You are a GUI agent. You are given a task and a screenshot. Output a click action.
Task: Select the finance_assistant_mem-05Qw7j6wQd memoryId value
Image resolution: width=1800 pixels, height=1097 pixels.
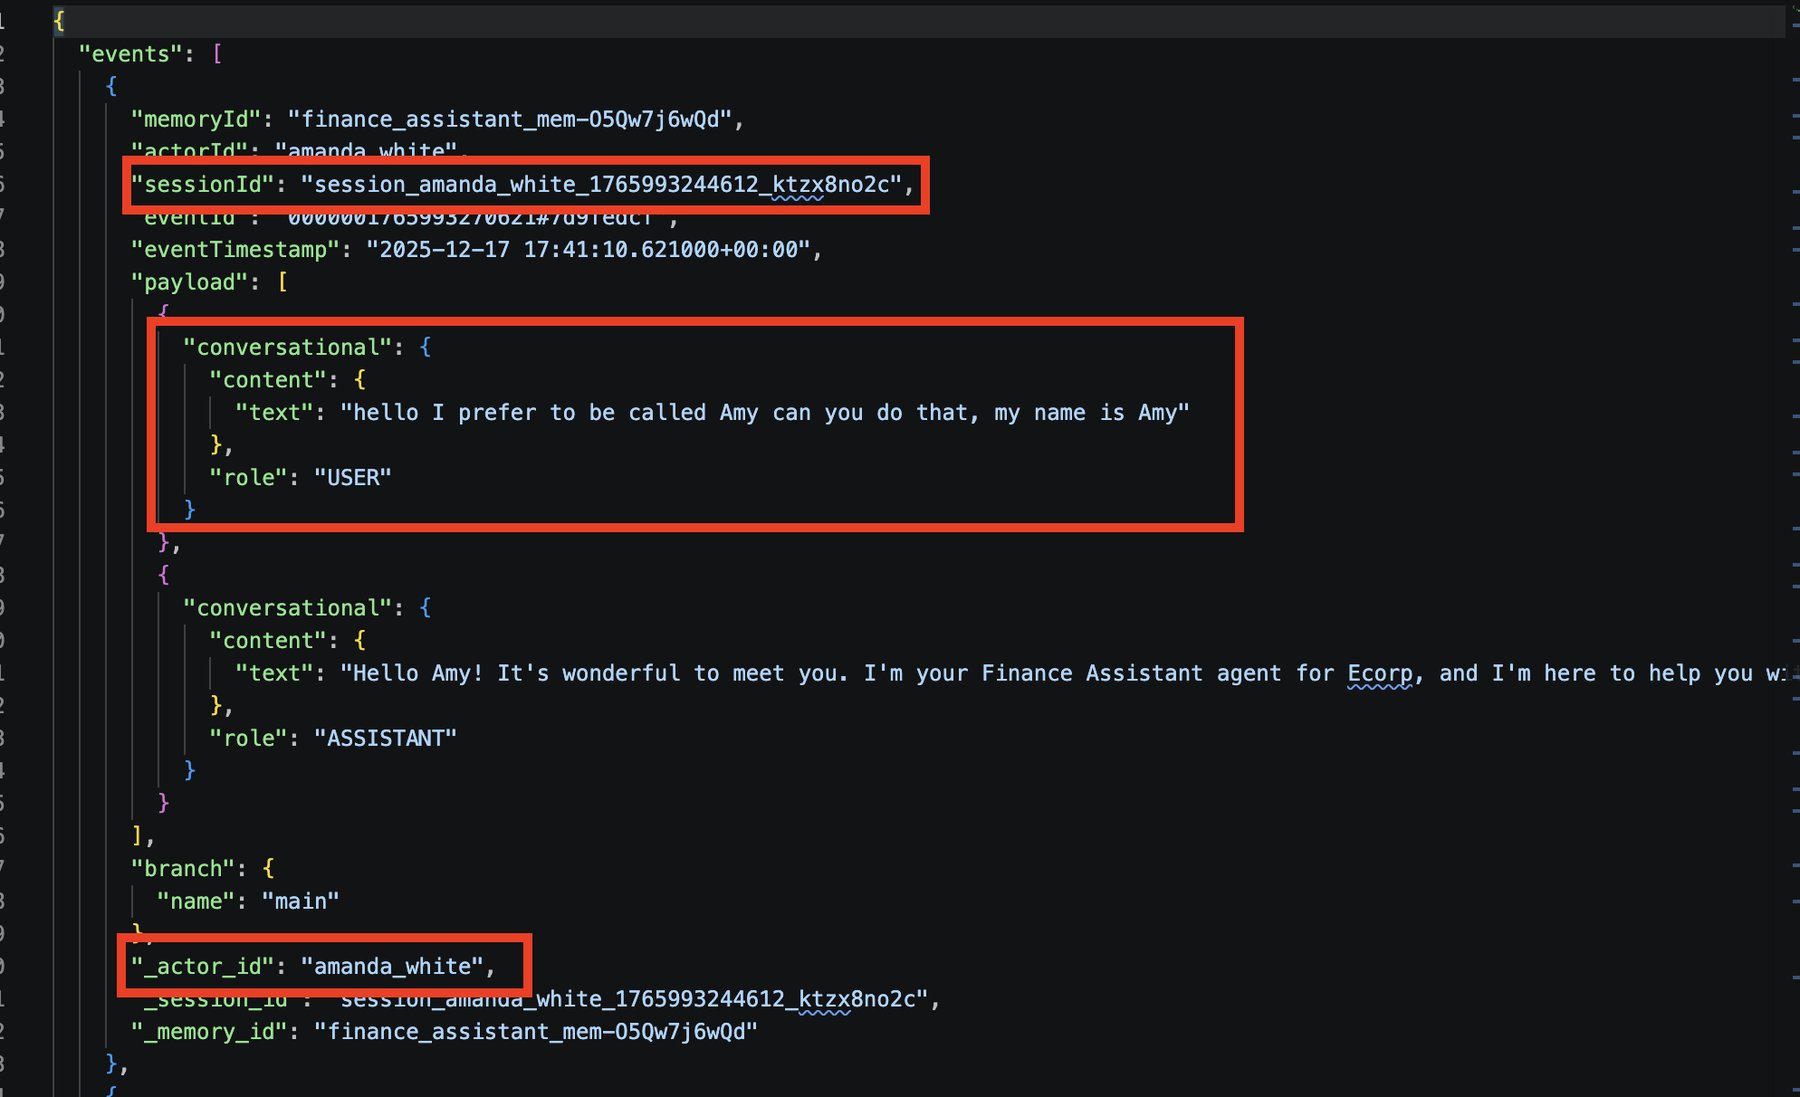pyautogui.click(x=510, y=119)
